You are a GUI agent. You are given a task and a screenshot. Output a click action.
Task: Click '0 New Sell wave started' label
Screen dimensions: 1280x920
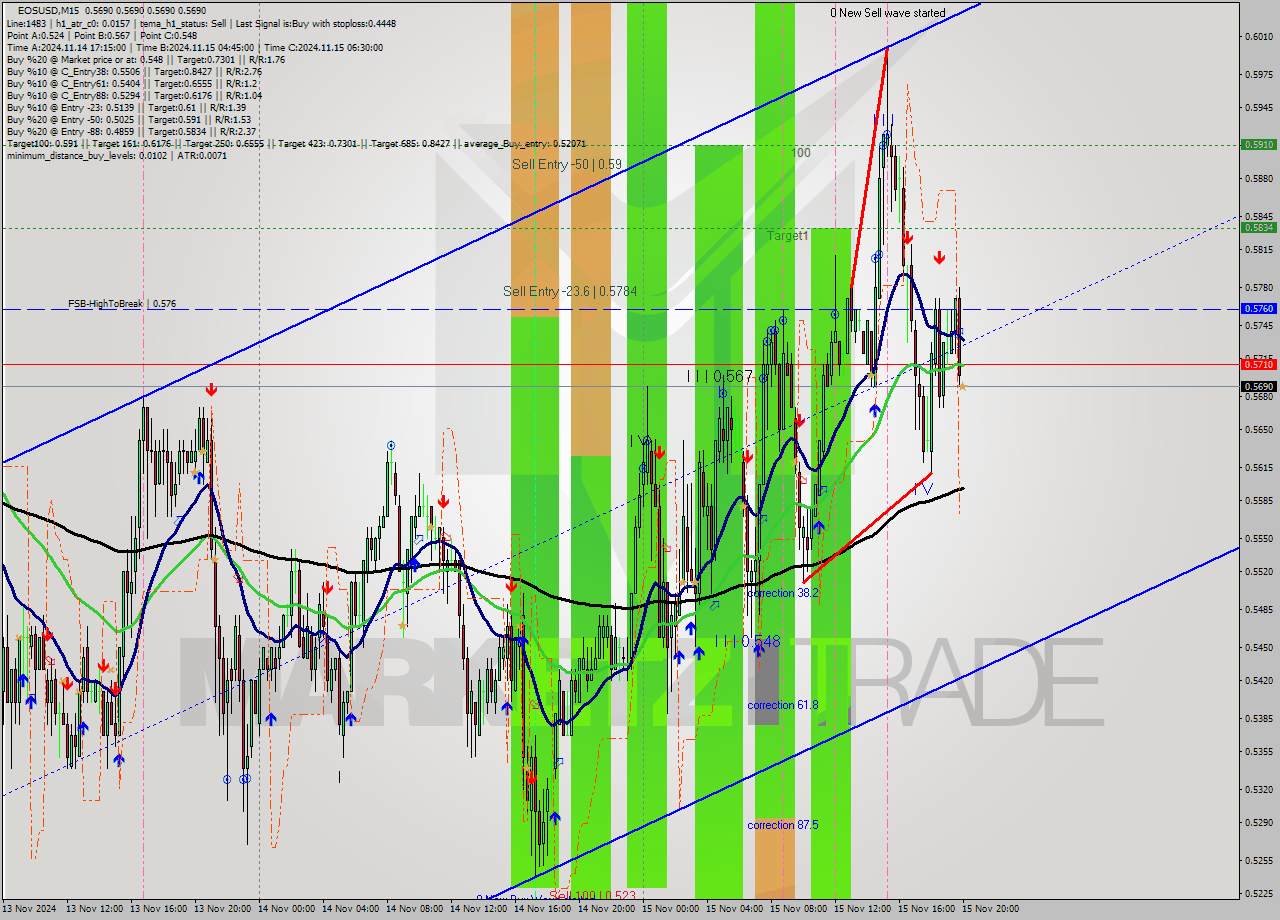[x=887, y=13]
